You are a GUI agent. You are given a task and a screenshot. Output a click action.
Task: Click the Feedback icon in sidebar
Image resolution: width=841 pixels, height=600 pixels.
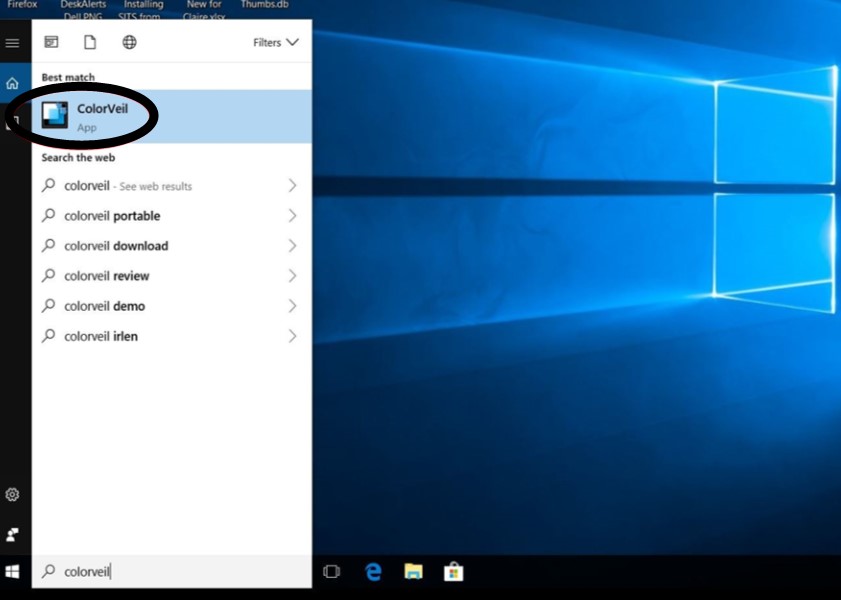click(x=13, y=534)
